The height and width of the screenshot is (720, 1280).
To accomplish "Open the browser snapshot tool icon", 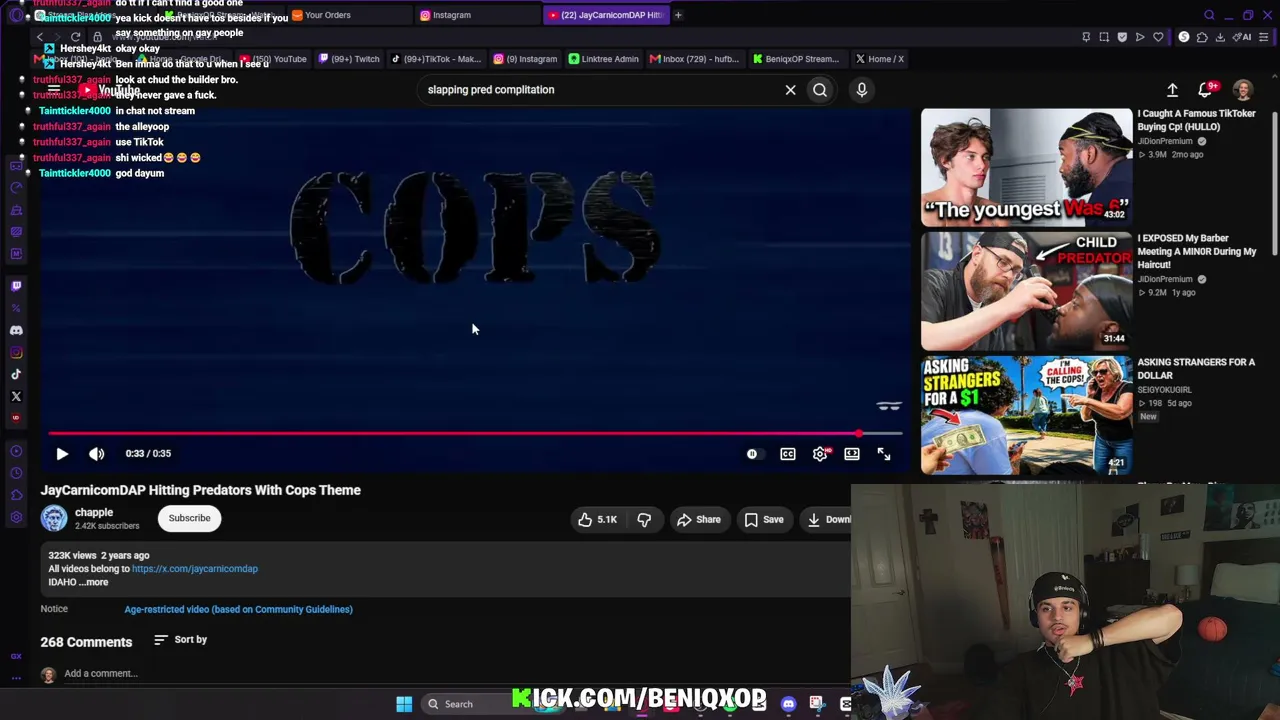I will coord(1104,37).
